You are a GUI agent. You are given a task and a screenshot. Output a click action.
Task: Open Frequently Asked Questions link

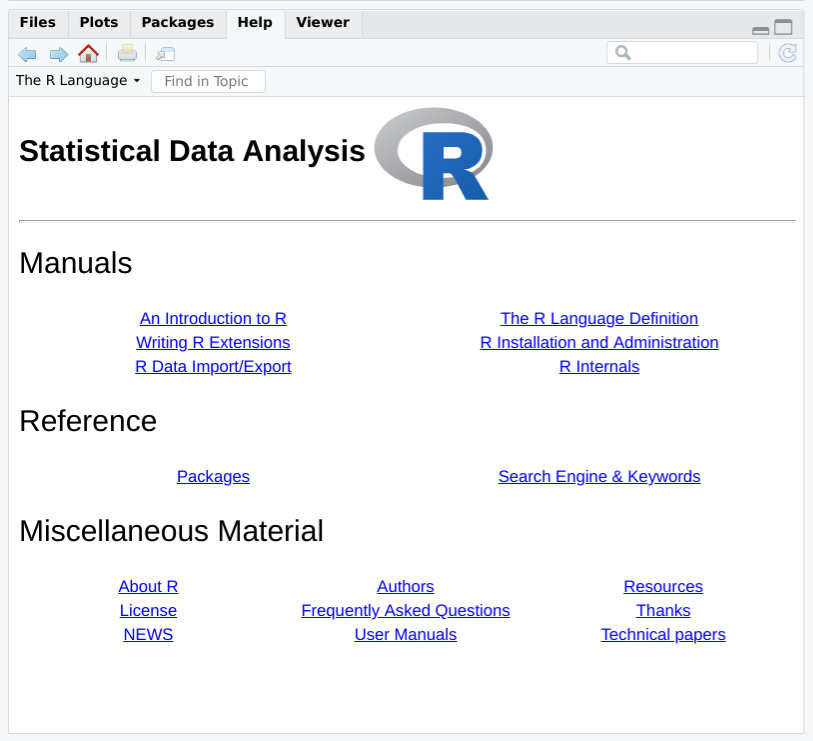point(405,610)
